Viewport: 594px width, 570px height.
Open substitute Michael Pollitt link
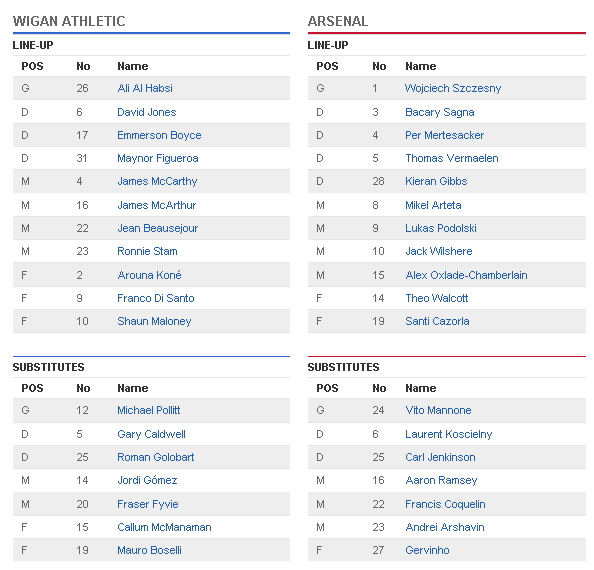[148, 410]
